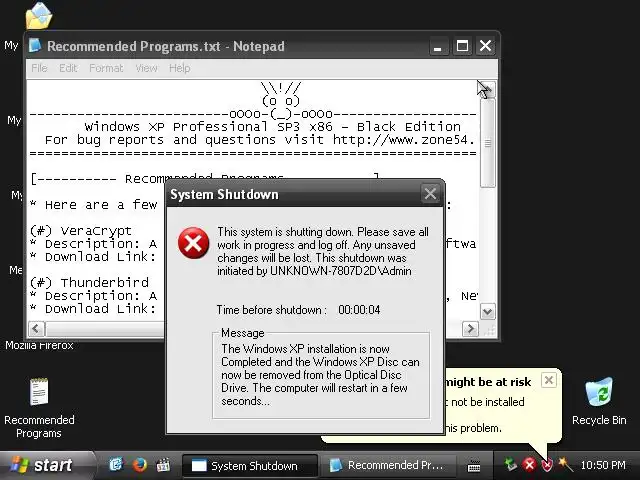Image resolution: width=640 pixels, height=480 pixels.
Task: Click the Start button
Action: (x=45, y=465)
